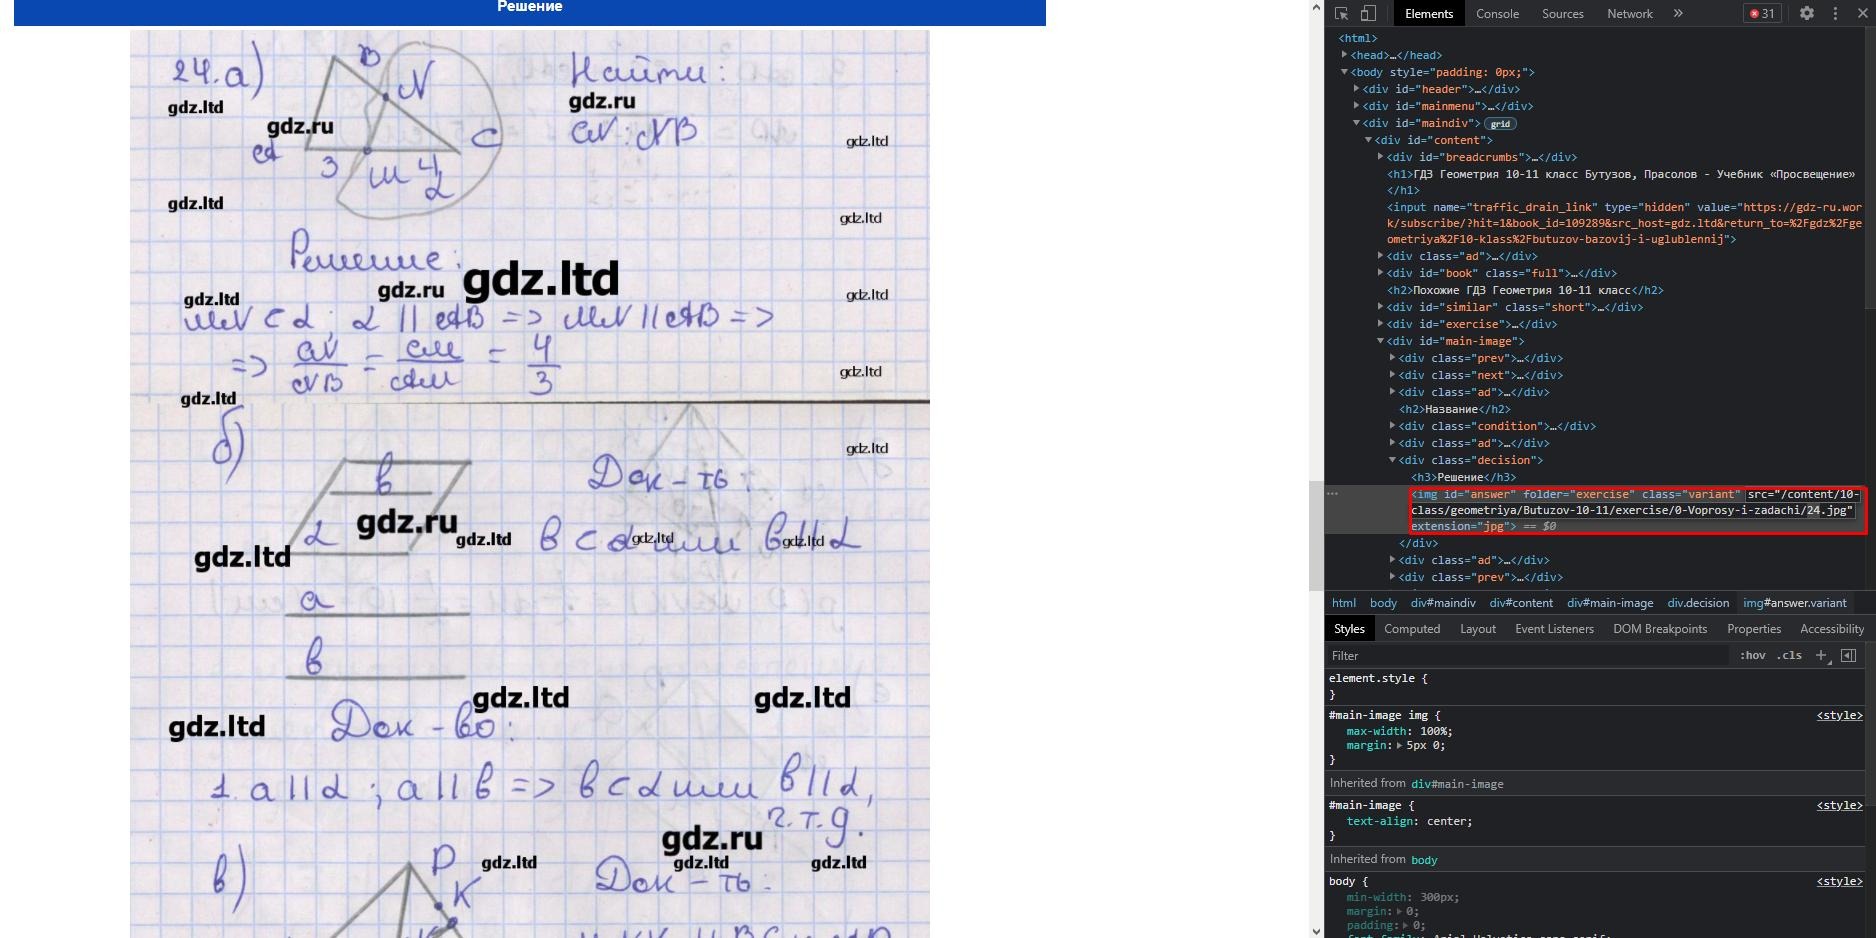The height and width of the screenshot is (938, 1876).
Task: Switch to the Styles pane tab
Action: click(1349, 629)
